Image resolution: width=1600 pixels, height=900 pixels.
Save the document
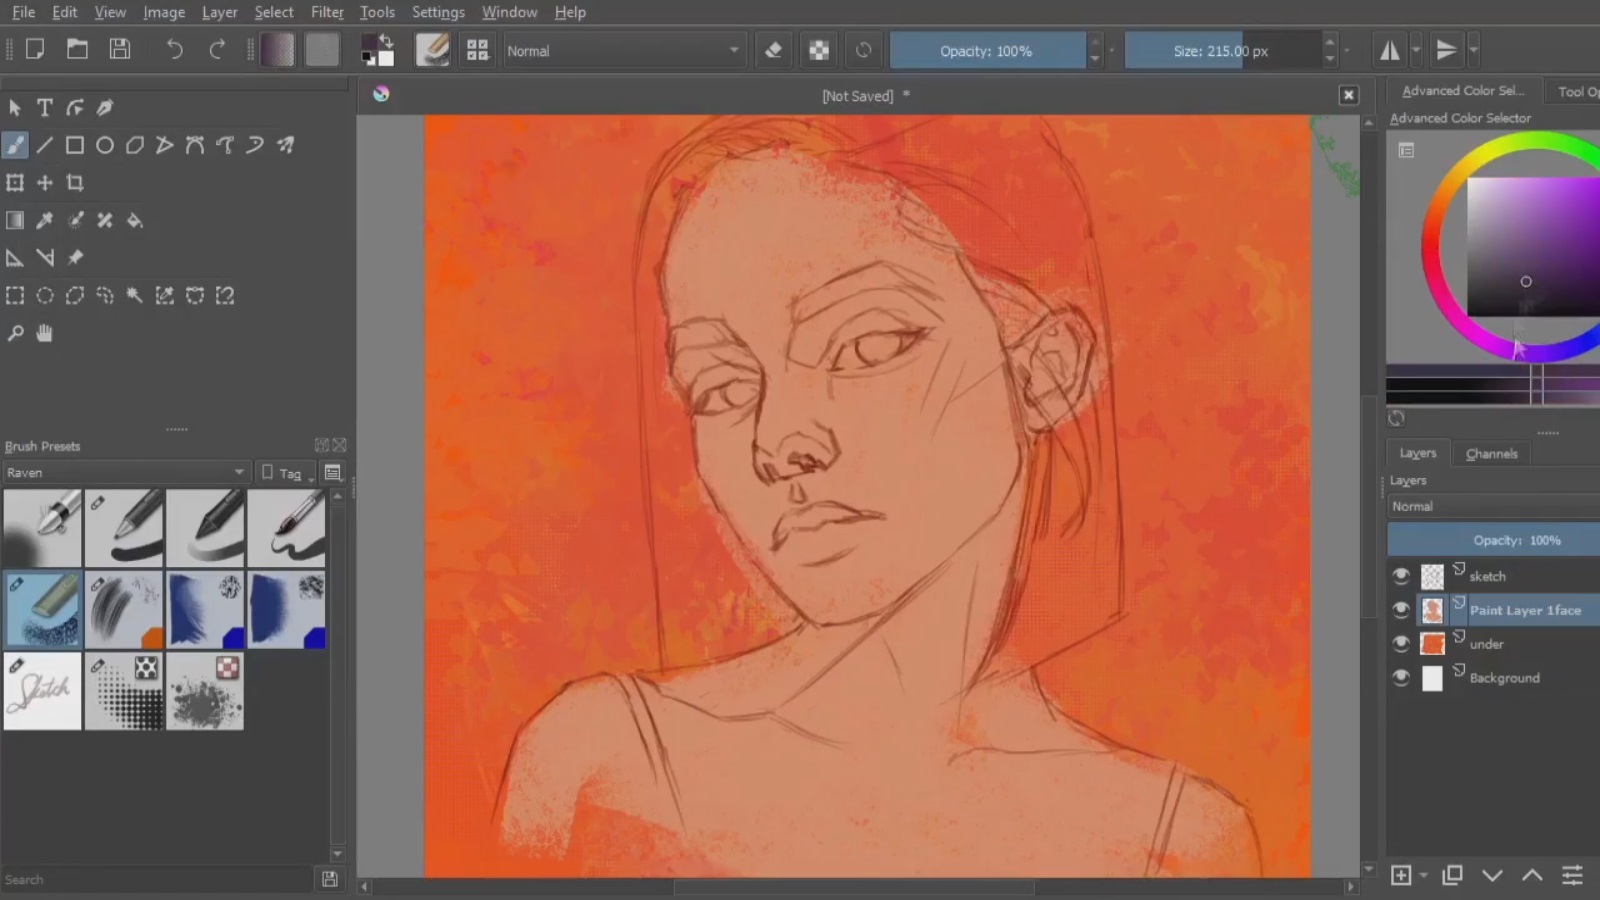tap(120, 49)
